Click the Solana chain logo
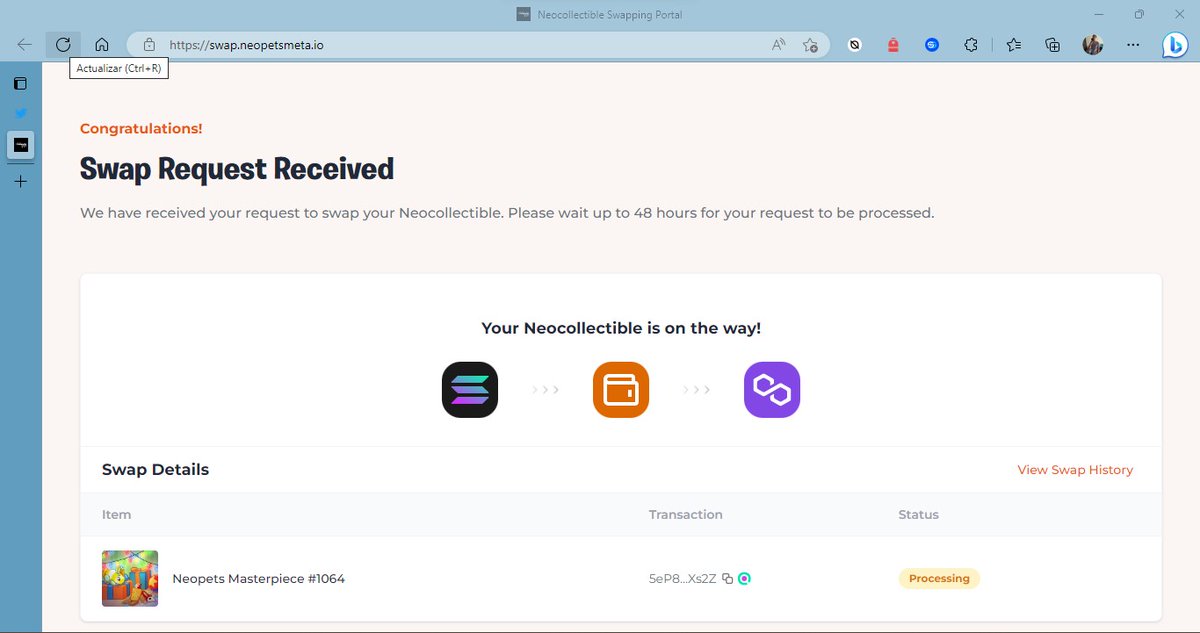 [x=470, y=390]
